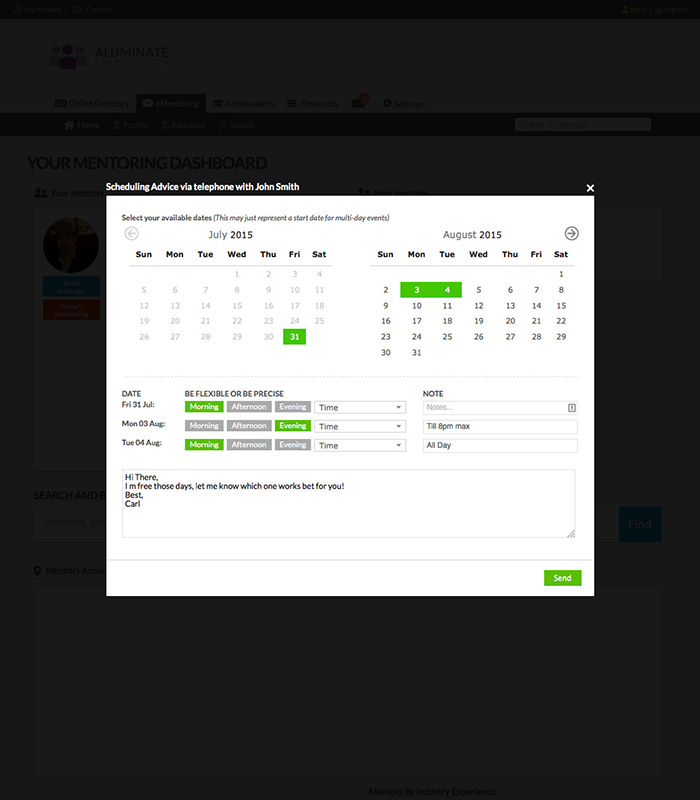
Task: Select August 22 in the calendar
Action: coord(561,321)
